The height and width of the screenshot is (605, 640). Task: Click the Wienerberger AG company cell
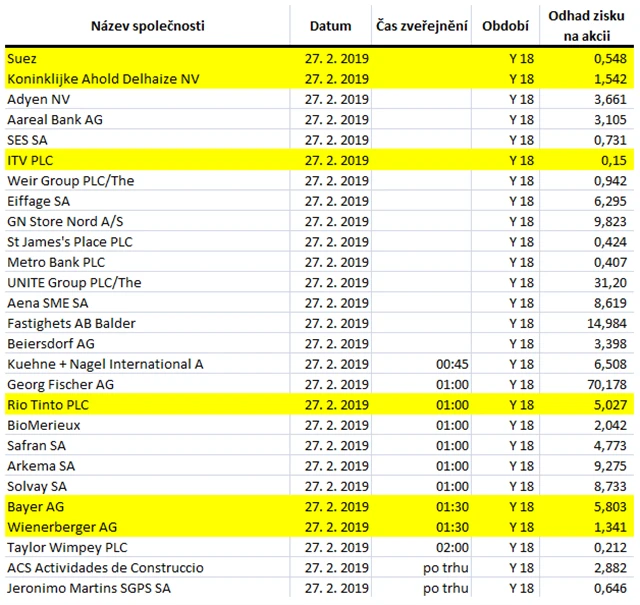(61, 527)
